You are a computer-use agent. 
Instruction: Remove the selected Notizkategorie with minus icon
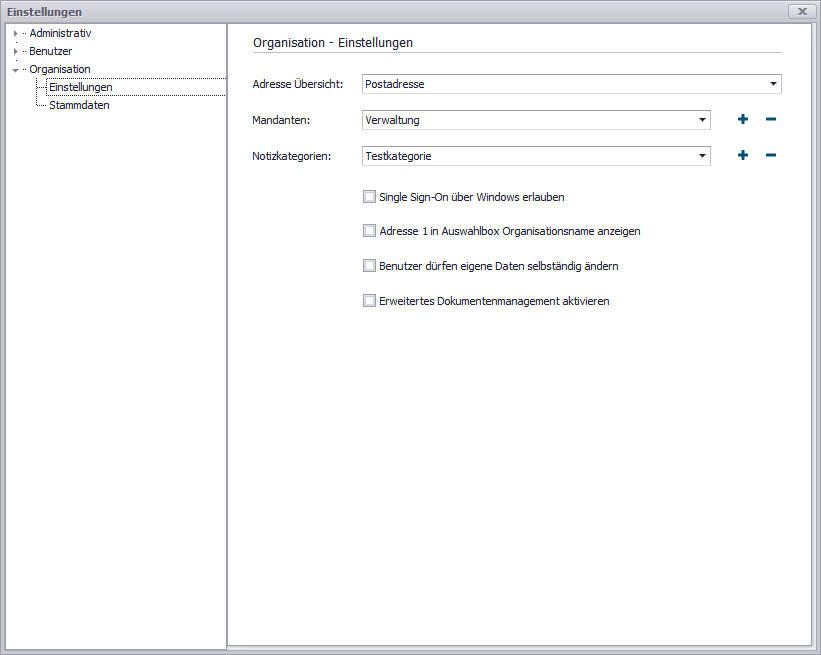click(x=770, y=156)
